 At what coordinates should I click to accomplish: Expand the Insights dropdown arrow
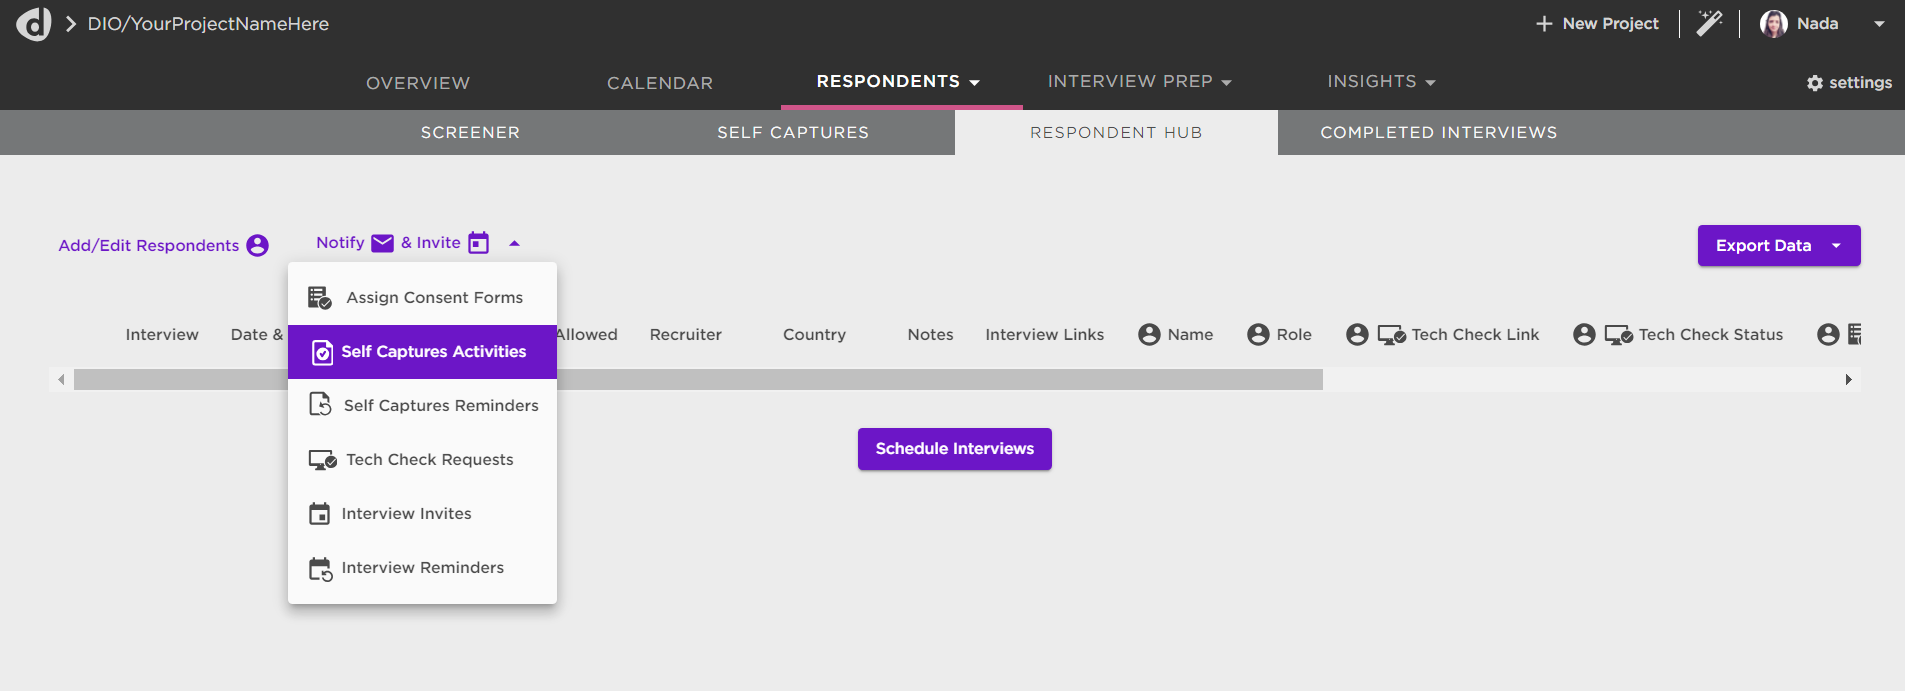point(1431,83)
